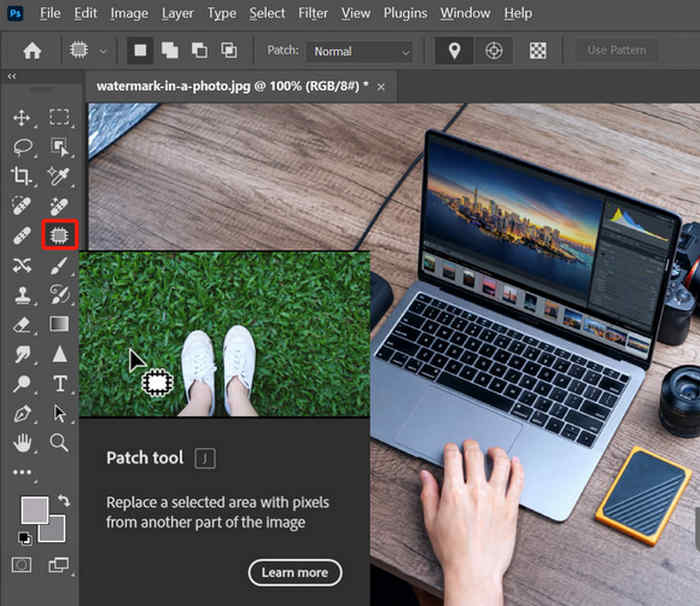
Task: Select the Spot Healing Brush tool
Action: pyautogui.click(x=21, y=205)
